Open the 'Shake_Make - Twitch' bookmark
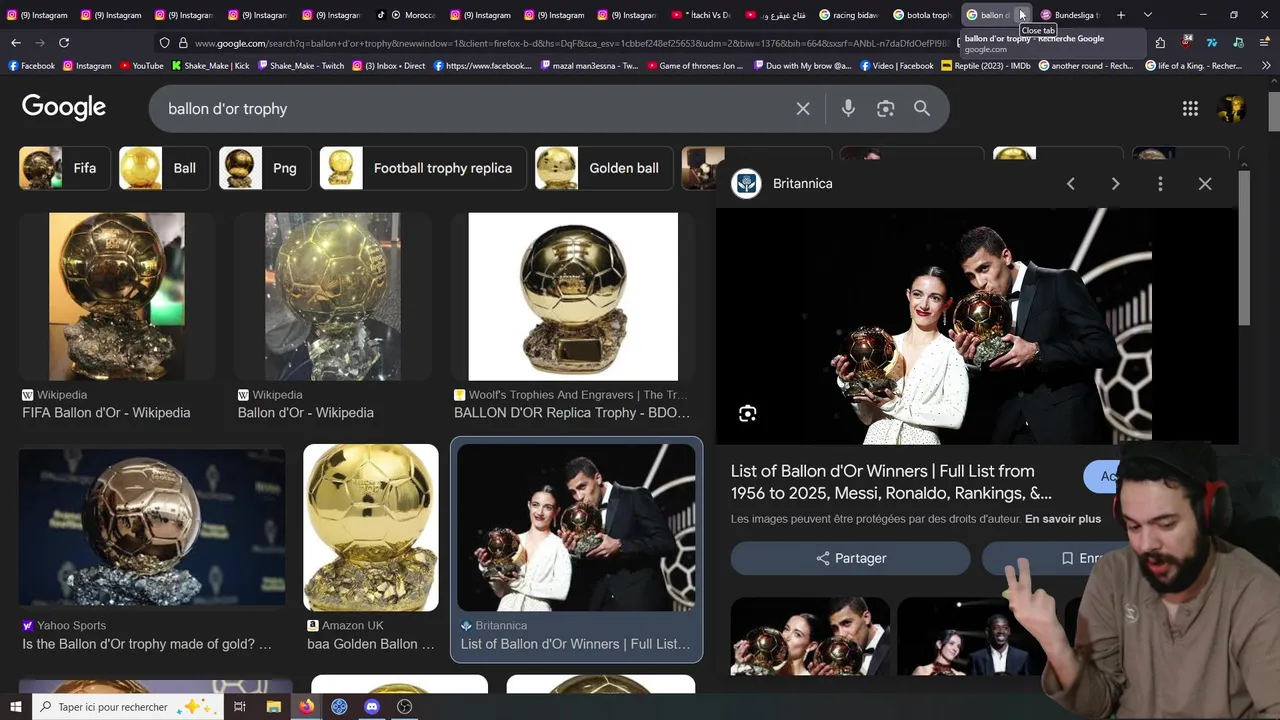This screenshot has width=1280, height=720. point(300,66)
